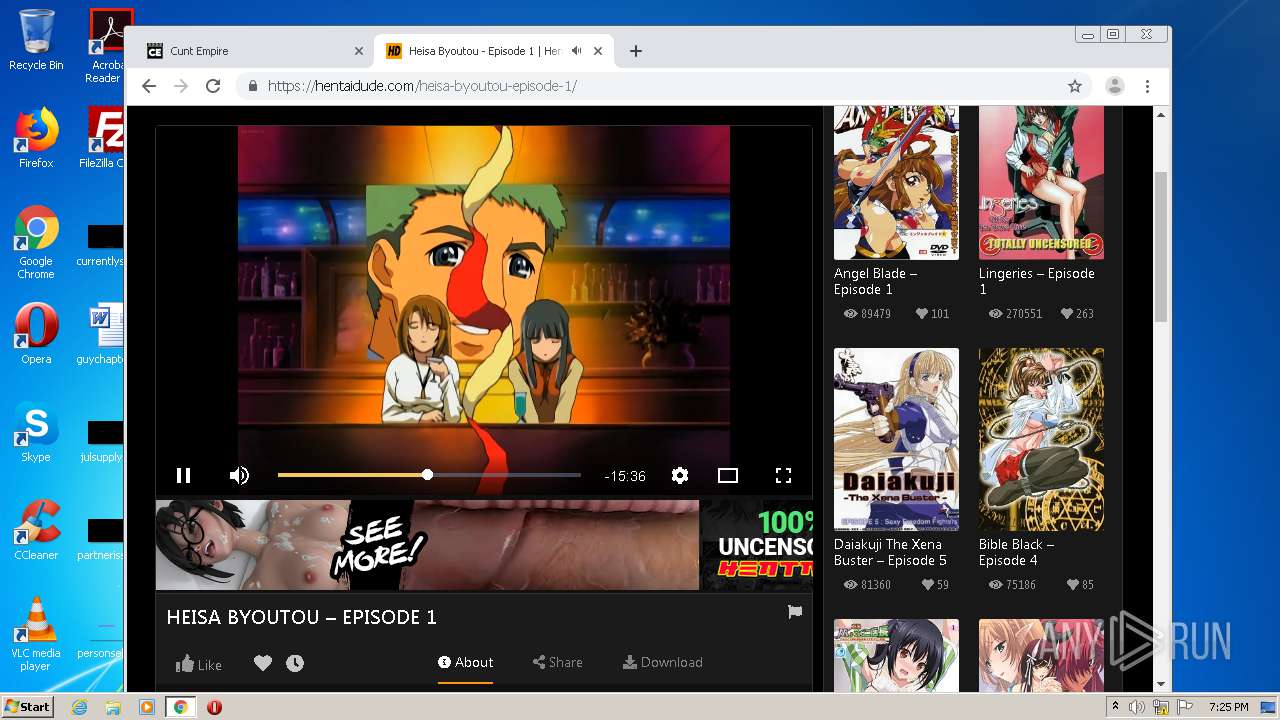Open Bible Black – Episode 4 link
This screenshot has width=1280, height=720.
point(1016,552)
